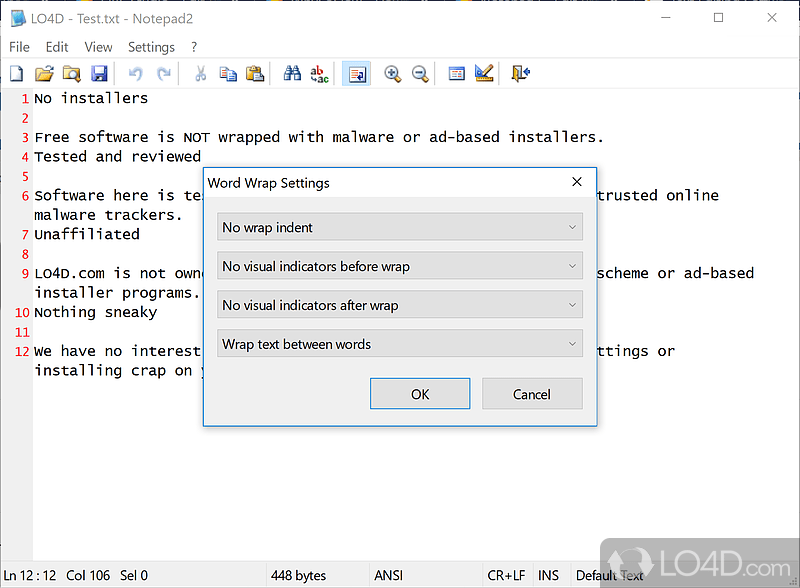Maximize the Notepad2 window
800x588 pixels.
click(718, 18)
